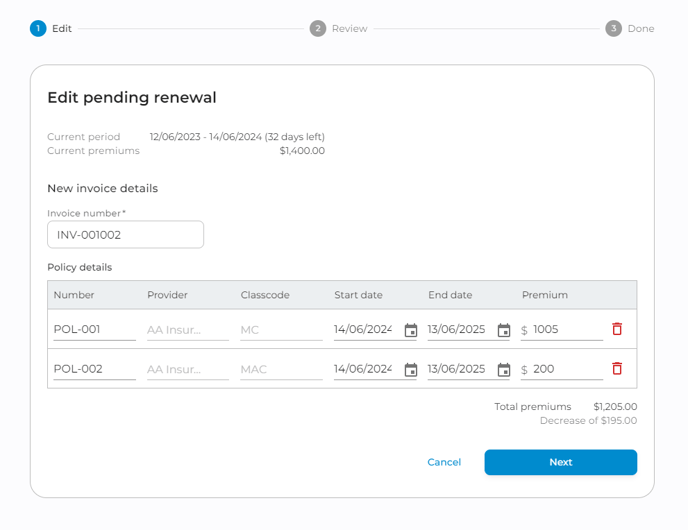
Task: Click the MC classcode field
Action: 280,329
